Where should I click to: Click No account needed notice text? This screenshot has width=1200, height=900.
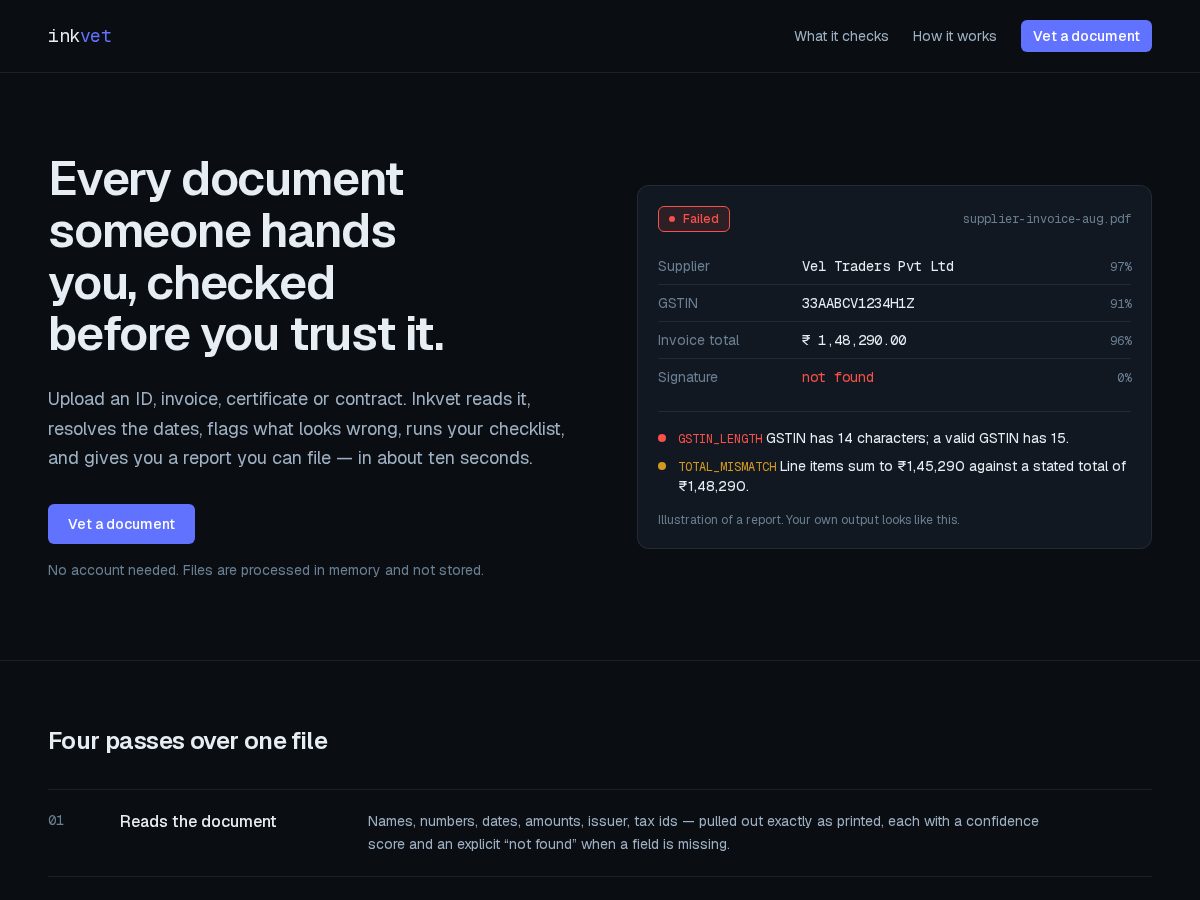tap(266, 570)
